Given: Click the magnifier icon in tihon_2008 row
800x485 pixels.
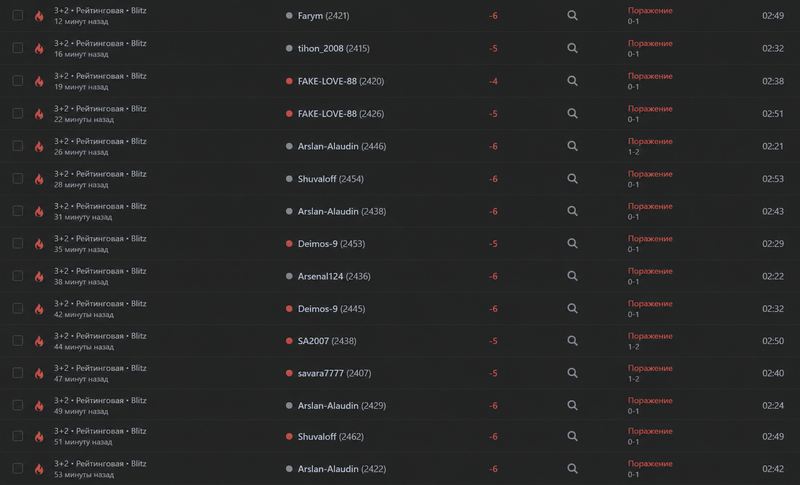Looking at the screenshot, I should tap(572, 48).
